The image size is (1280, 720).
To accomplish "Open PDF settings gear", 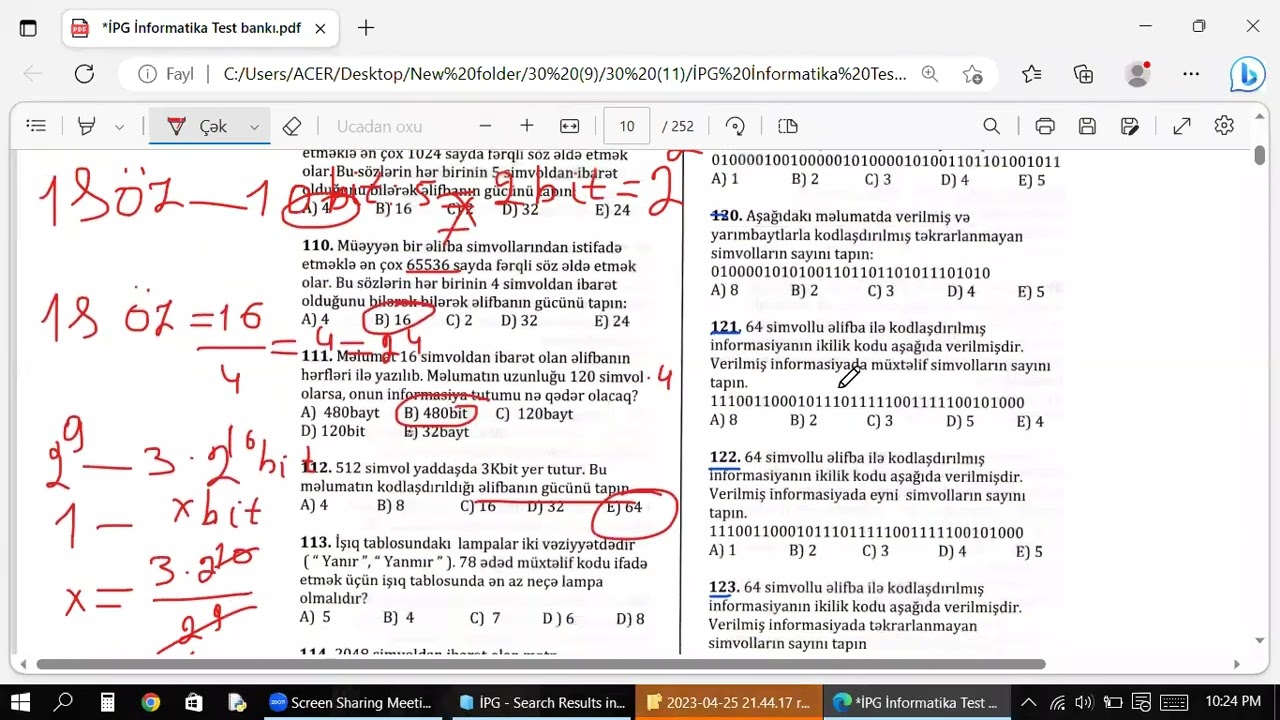I will coord(1224,126).
